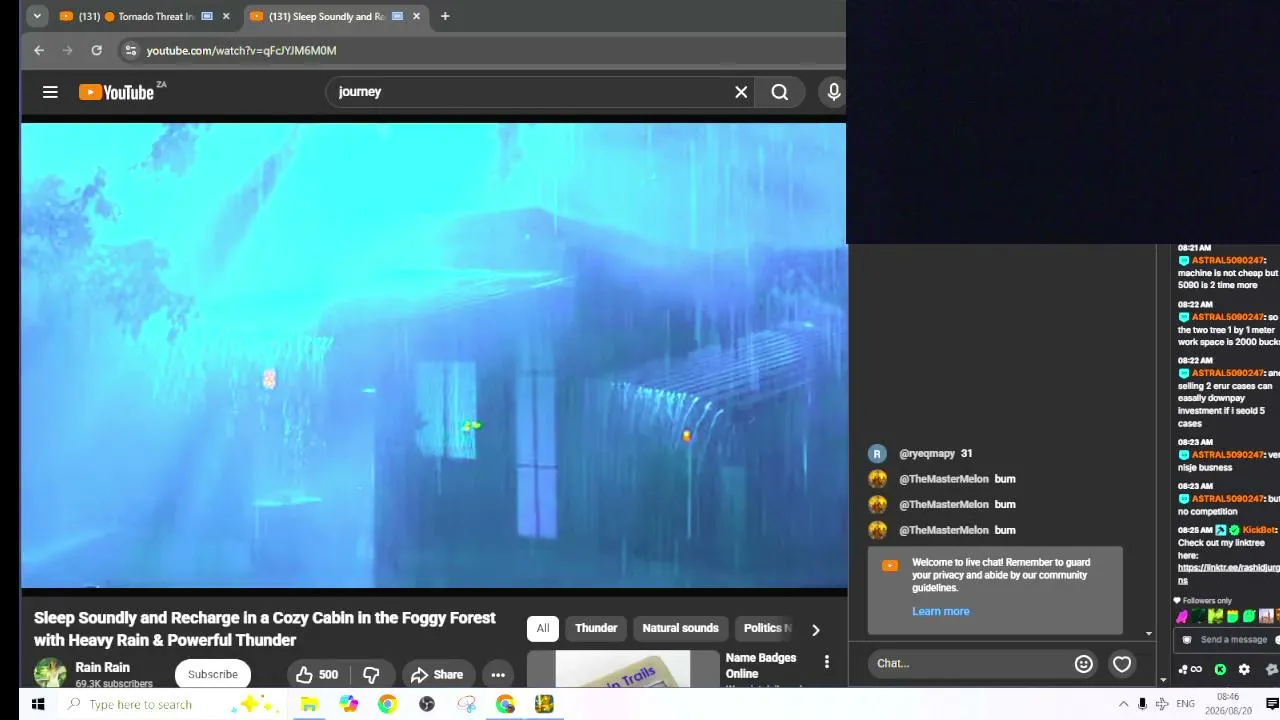1280x720 pixels.
Task: Open the Rain Rain channel avatar
Action: (x=50, y=674)
